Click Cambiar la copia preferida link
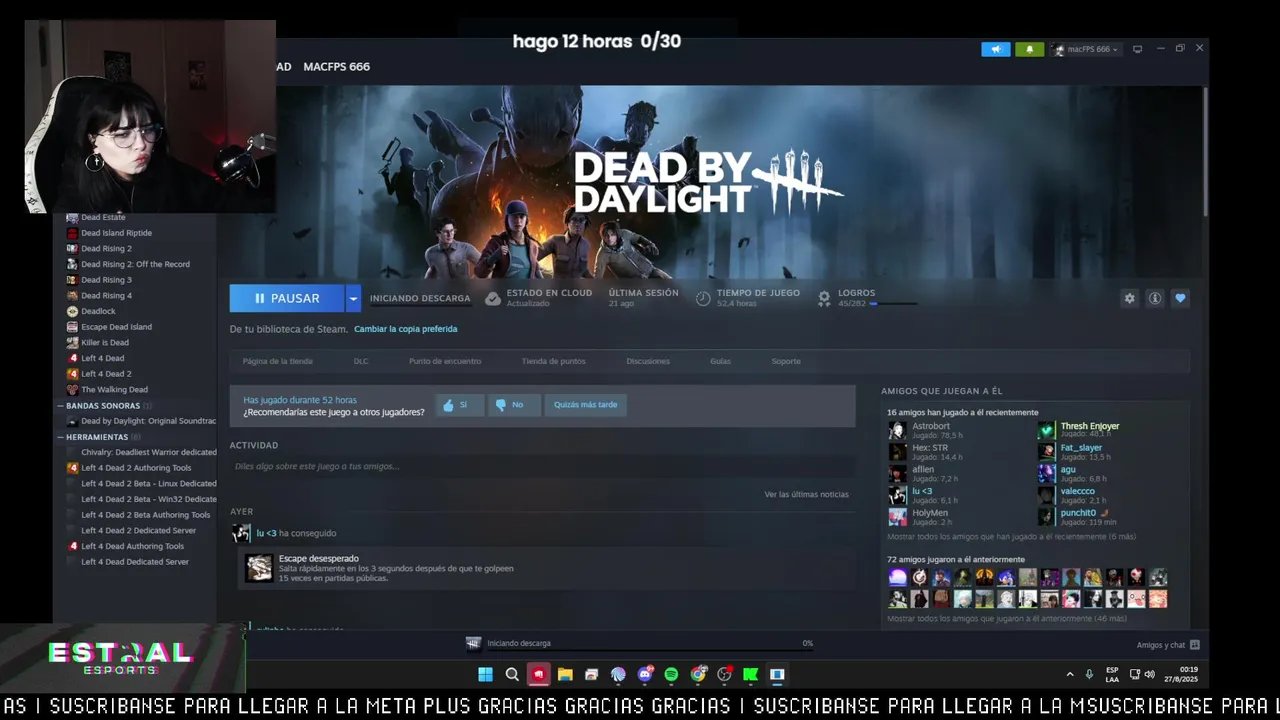The image size is (1280, 720). [x=405, y=329]
